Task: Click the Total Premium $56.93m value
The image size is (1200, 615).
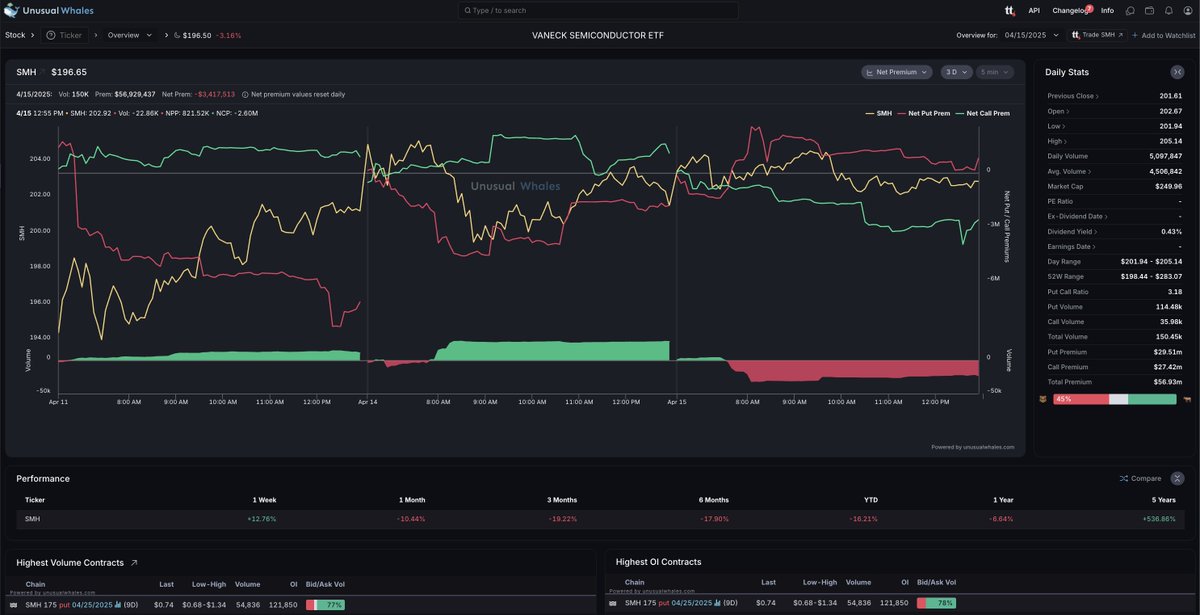Action: point(1166,381)
